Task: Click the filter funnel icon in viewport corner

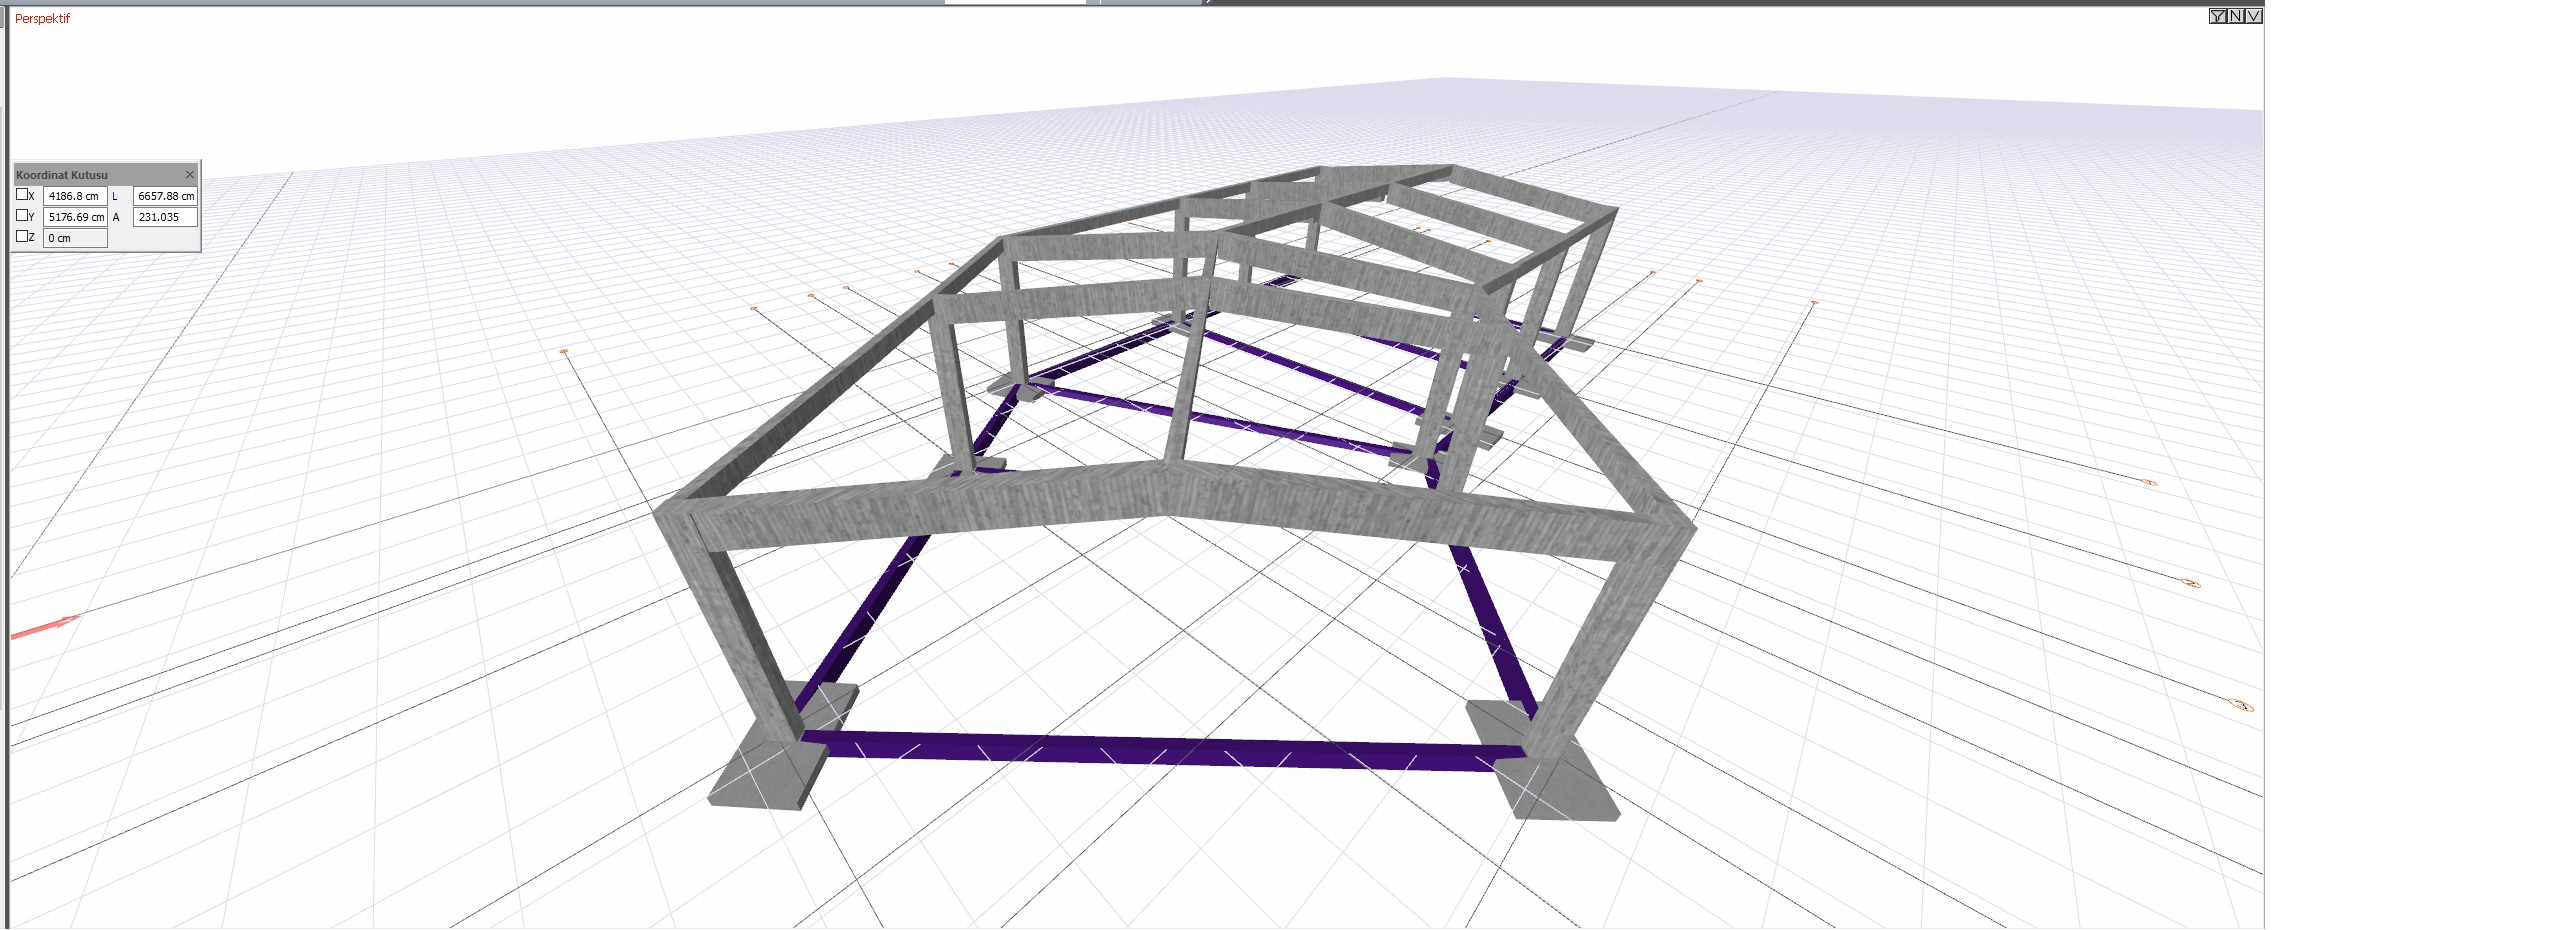Action: pos(2217,16)
